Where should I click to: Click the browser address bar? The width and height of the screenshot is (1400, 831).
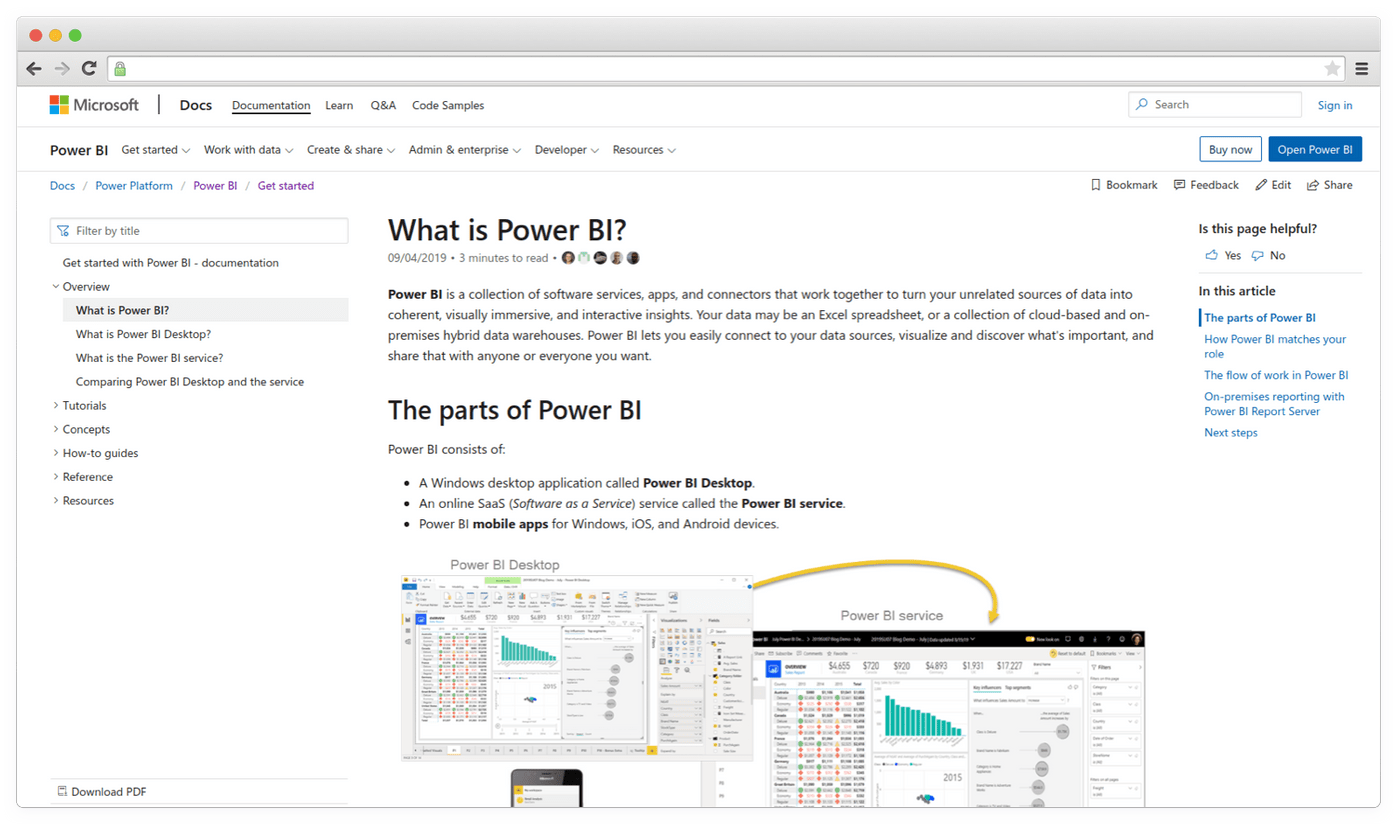pyautogui.click(x=725, y=69)
